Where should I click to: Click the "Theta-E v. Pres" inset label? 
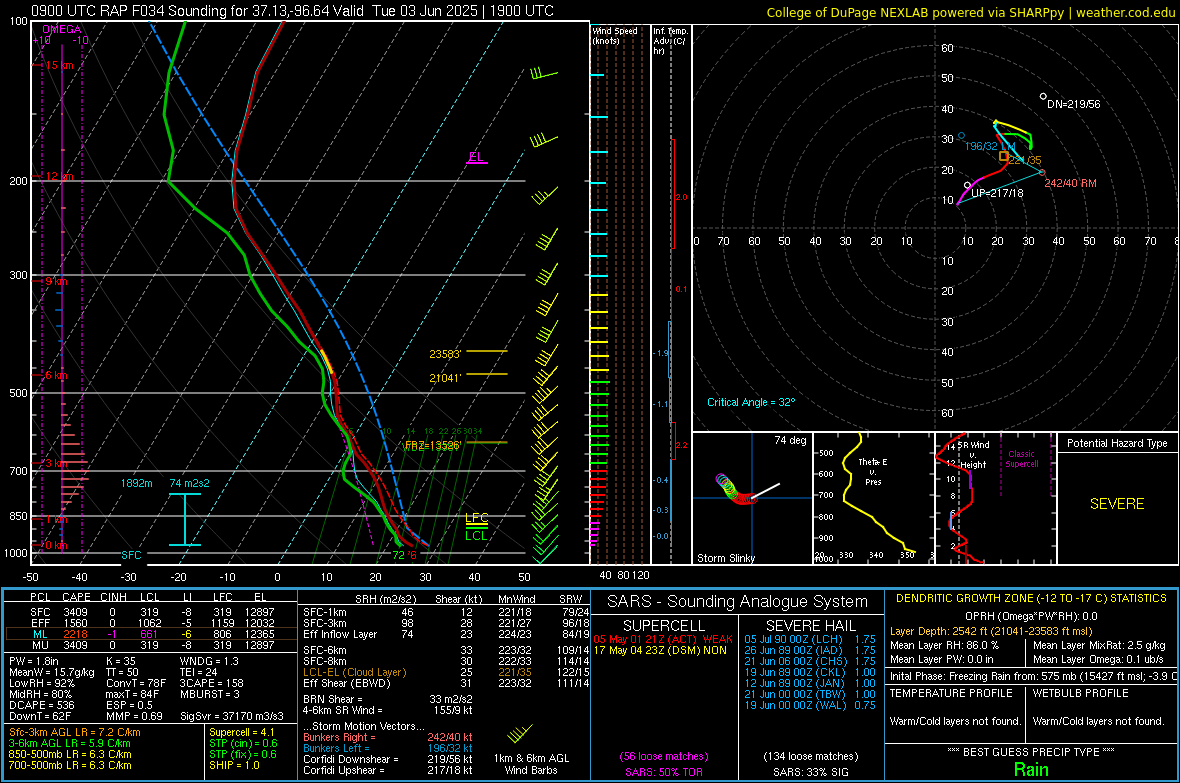tap(873, 471)
